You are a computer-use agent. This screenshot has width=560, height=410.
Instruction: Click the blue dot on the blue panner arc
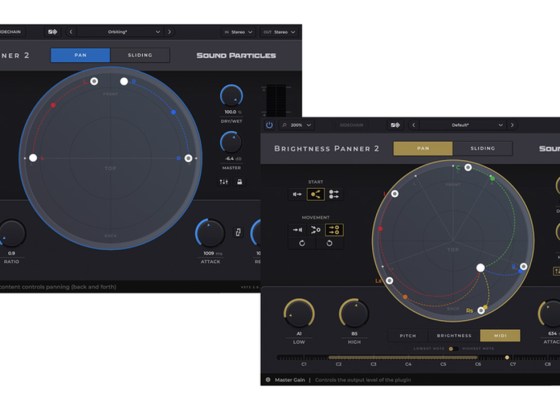[174, 112]
